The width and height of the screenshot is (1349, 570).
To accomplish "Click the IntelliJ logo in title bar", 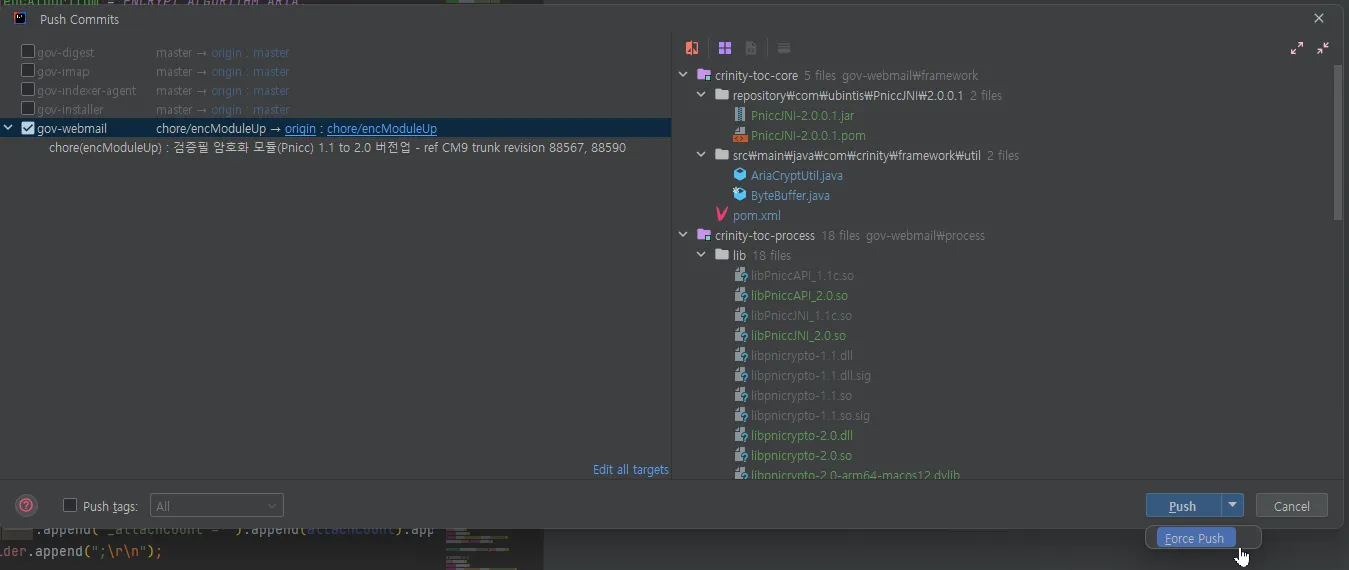I will coord(20,18).
